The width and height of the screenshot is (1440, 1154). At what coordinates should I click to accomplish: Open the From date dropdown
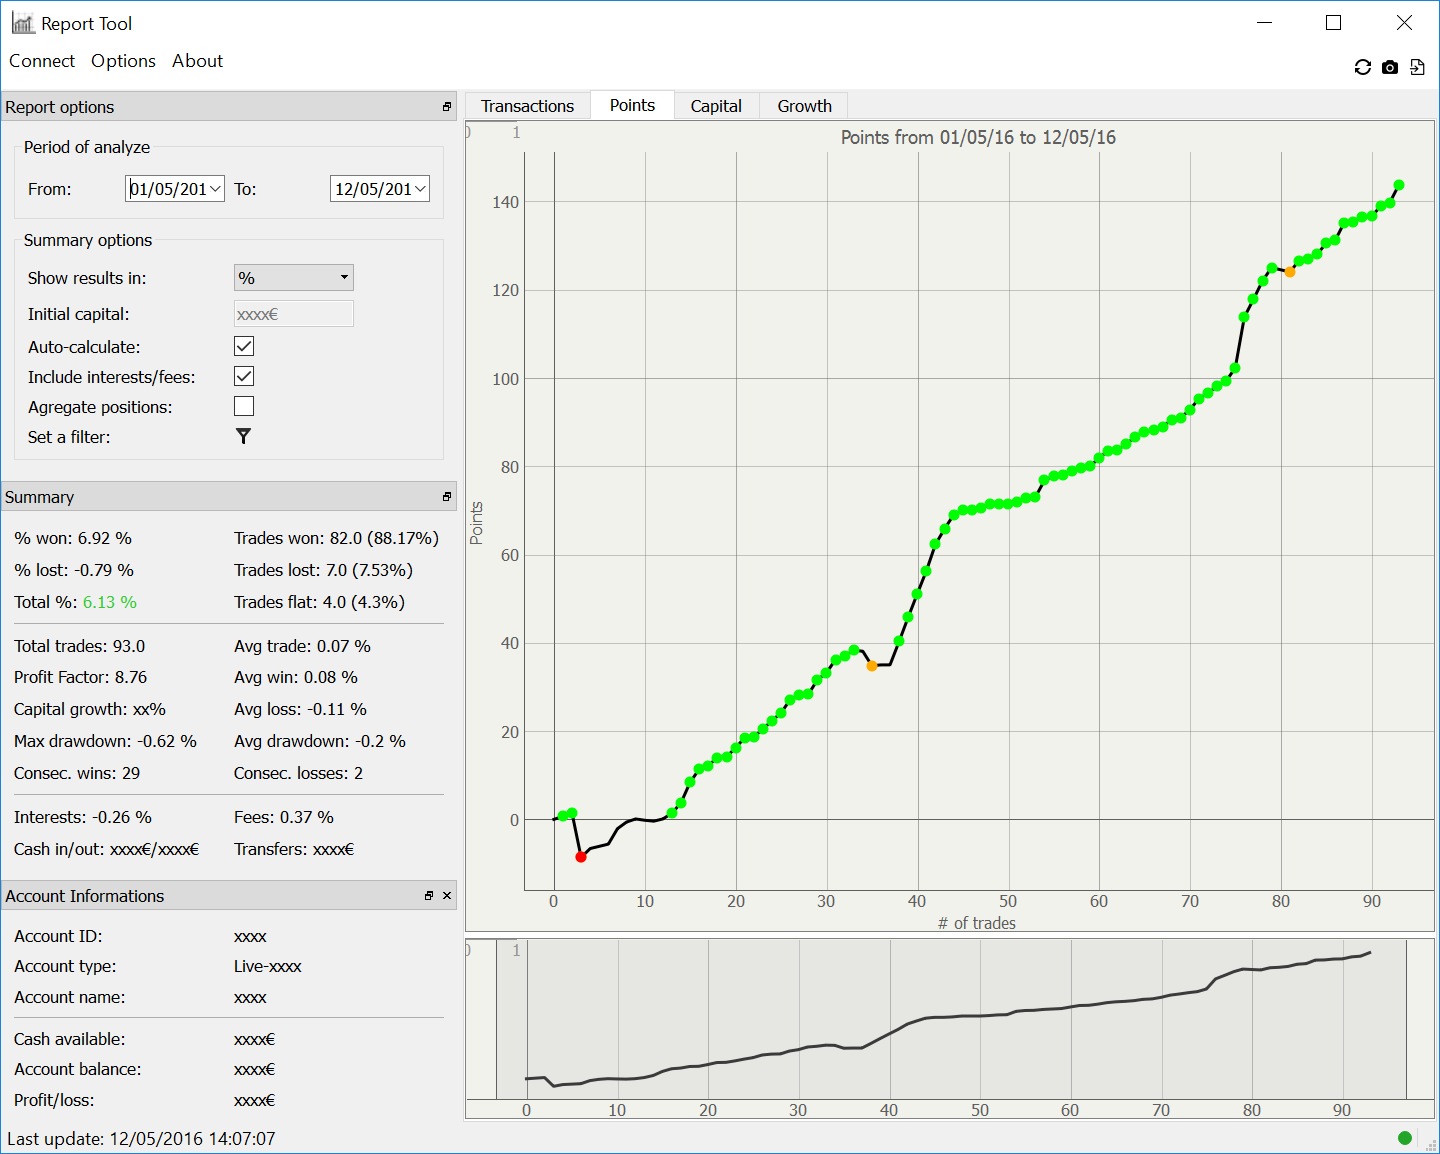pyautogui.click(x=215, y=189)
